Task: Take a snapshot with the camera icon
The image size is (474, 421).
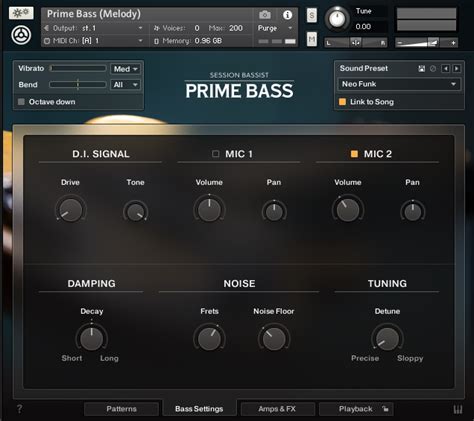Action: tap(265, 15)
